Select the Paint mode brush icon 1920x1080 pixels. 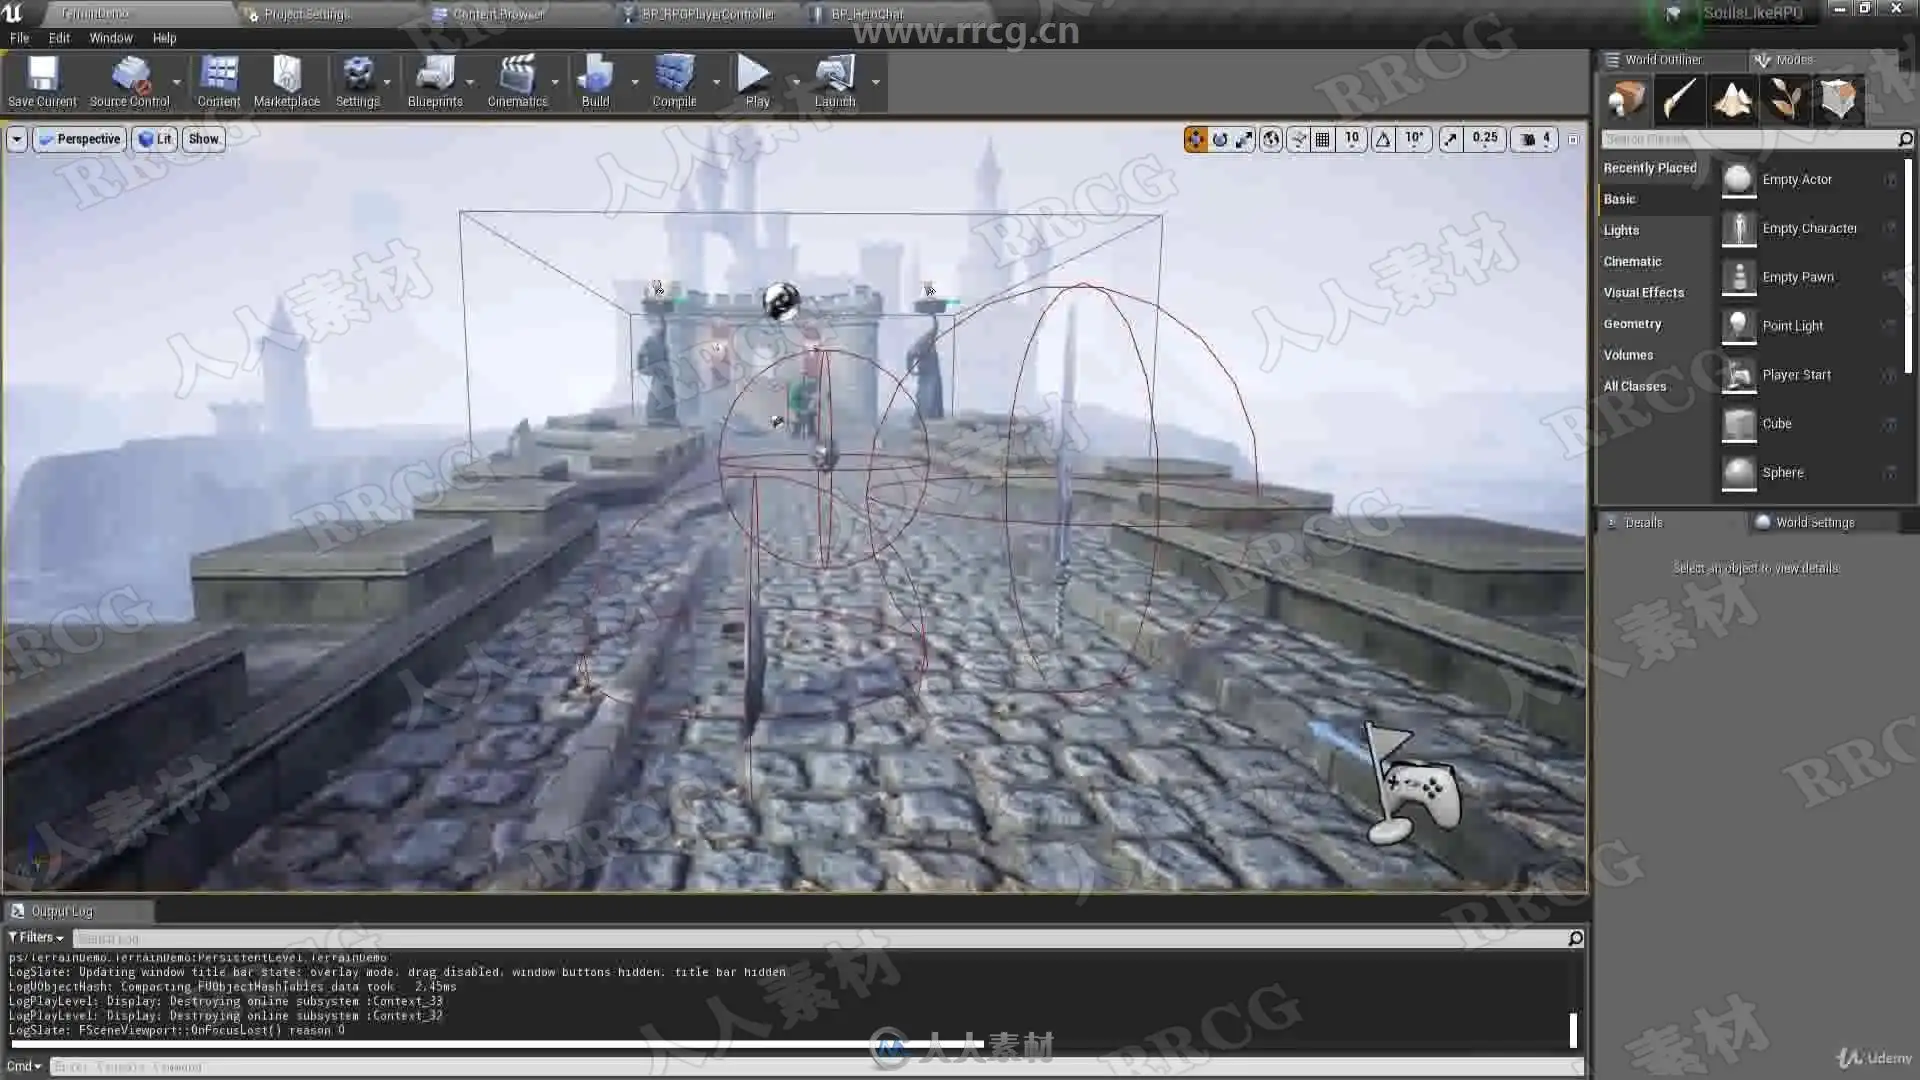(1680, 100)
